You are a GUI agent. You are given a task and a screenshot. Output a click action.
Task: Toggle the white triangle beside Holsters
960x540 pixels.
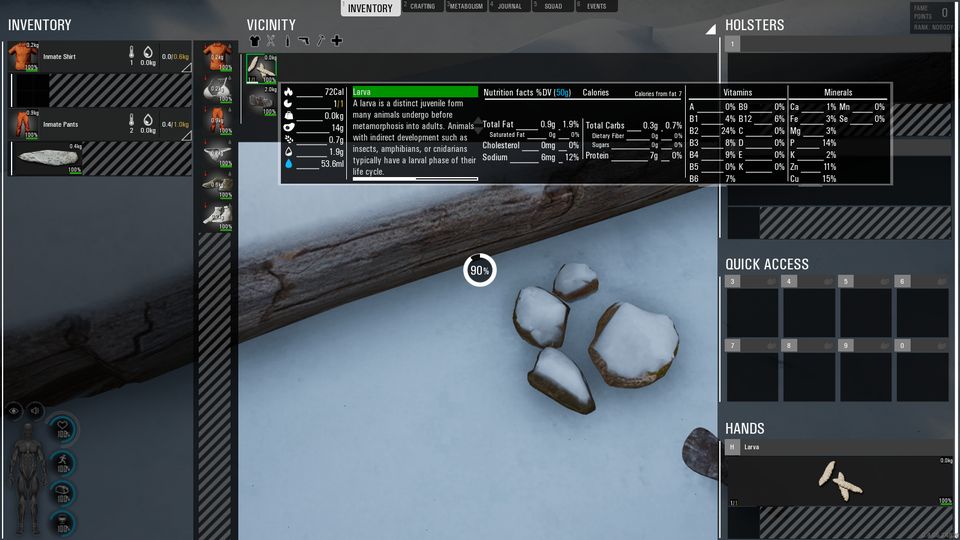point(710,29)
